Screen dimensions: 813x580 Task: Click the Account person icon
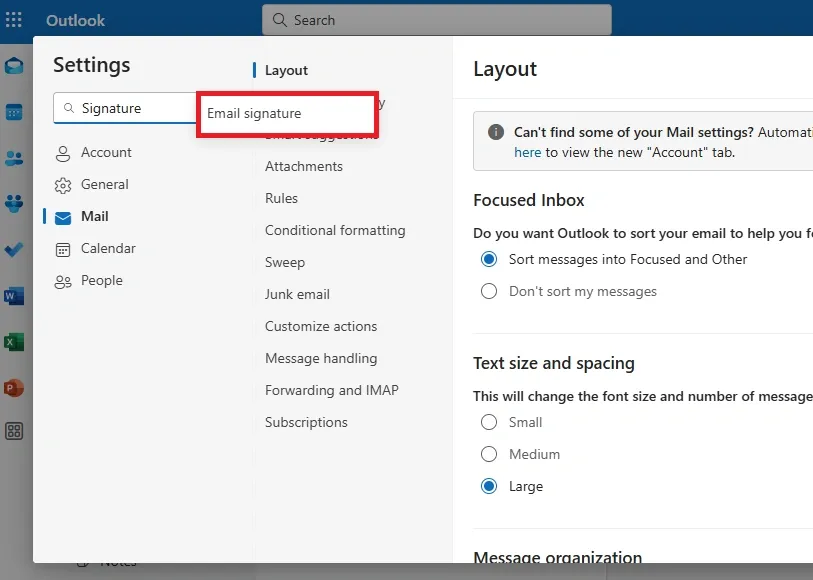coord(63,153)
